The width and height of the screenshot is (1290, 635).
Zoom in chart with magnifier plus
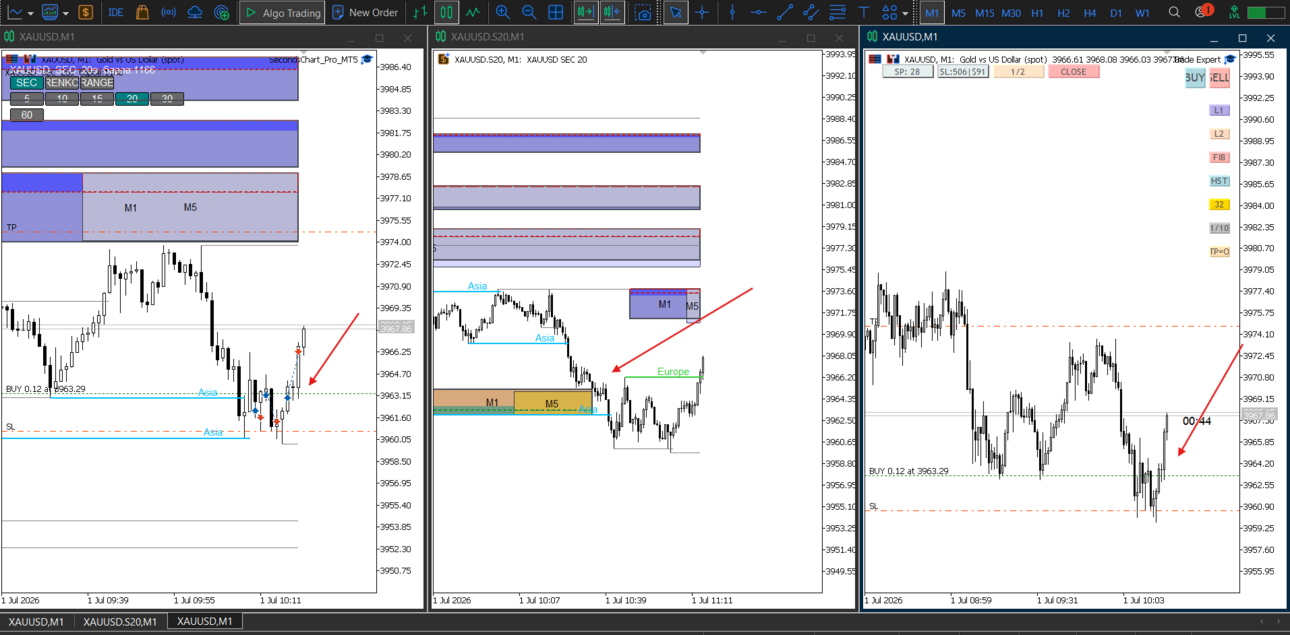click(x=502, y=13)
